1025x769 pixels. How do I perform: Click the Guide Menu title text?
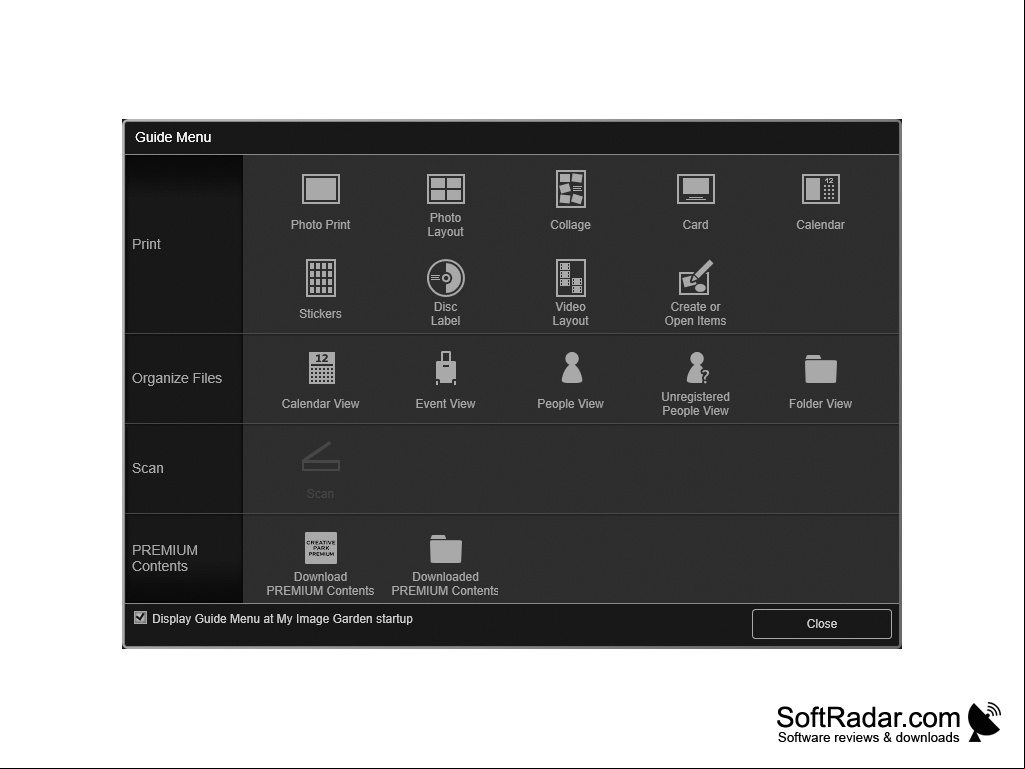[x=173, y=137]
